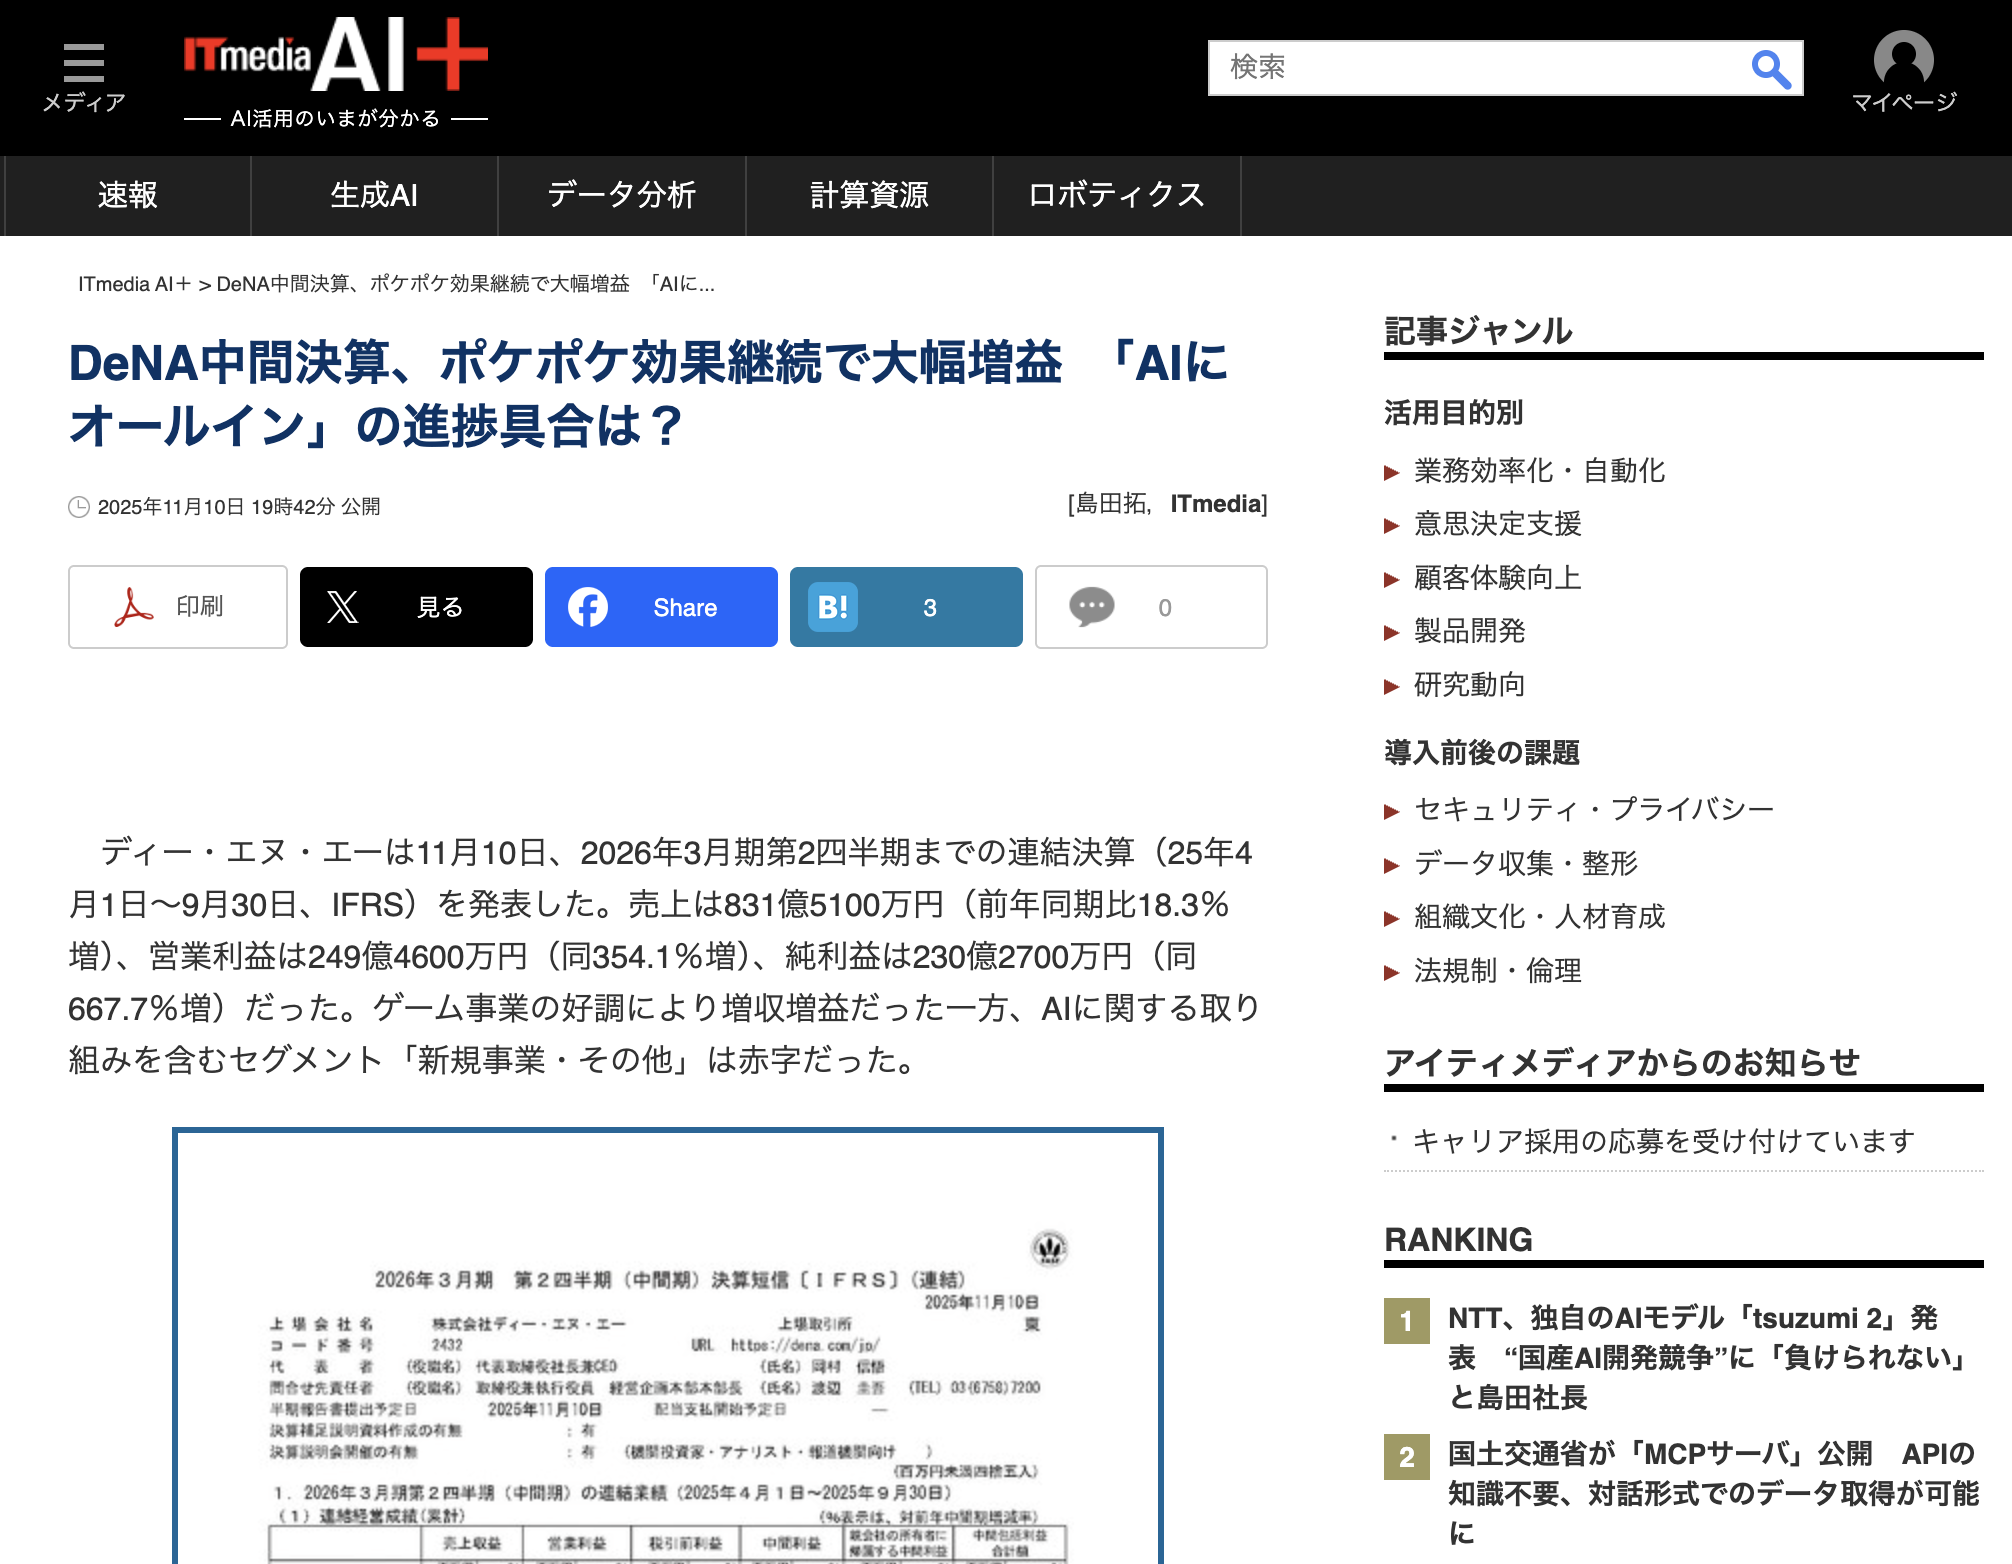The height and width of the screenshot is (1564, 2012).
Task: Click the 印刷 PDF print button
Action: tap(178, 607)
